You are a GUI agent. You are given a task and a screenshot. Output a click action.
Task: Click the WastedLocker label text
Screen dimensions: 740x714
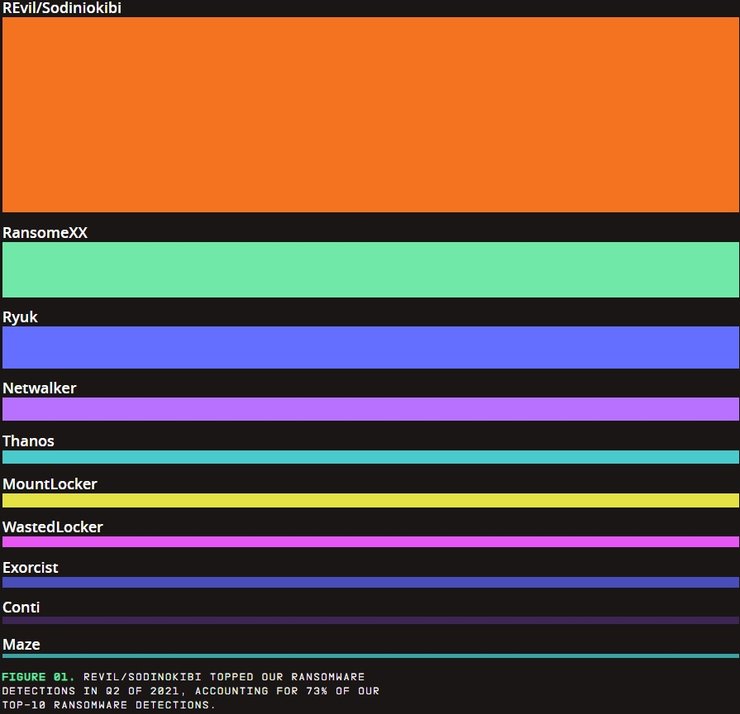pyautogui.click(x=52, y=527)
